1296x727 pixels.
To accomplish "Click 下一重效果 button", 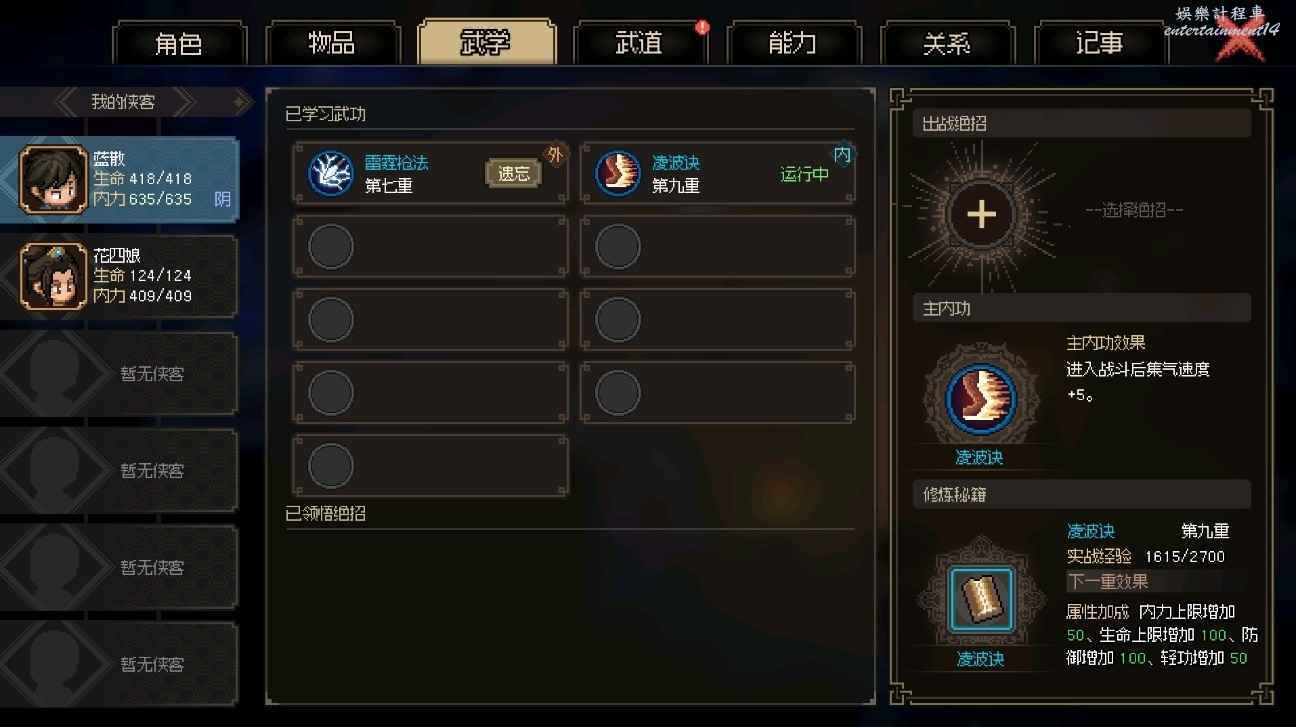I will [1108, 581].
